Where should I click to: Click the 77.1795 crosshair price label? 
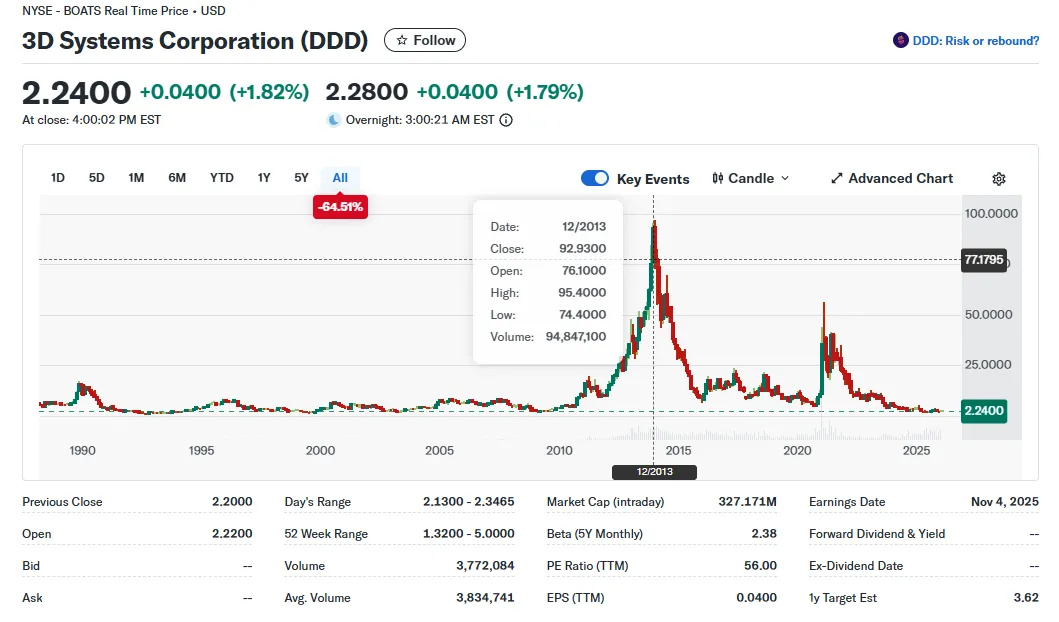click(x=982, y=260)
